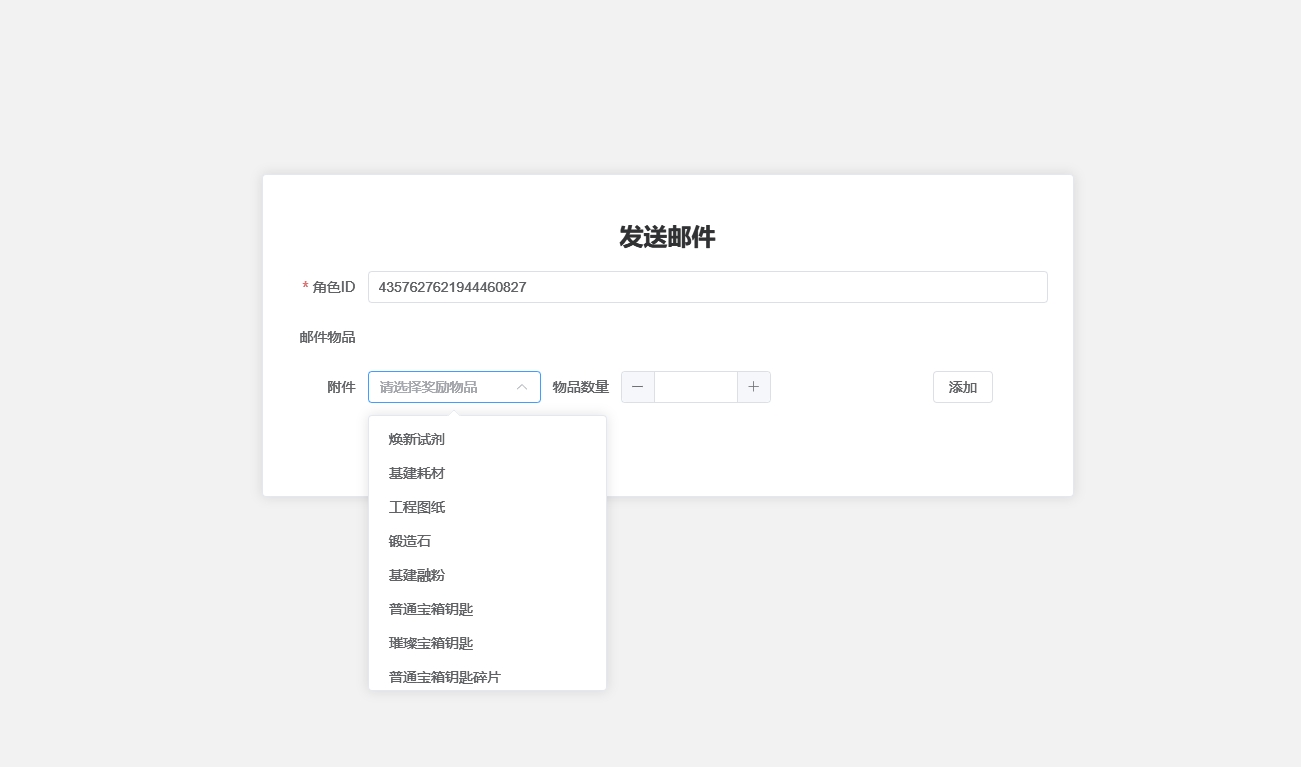Click the 邮件物品 label
This screenshot has height=767, width=1301.
(327, 337)
